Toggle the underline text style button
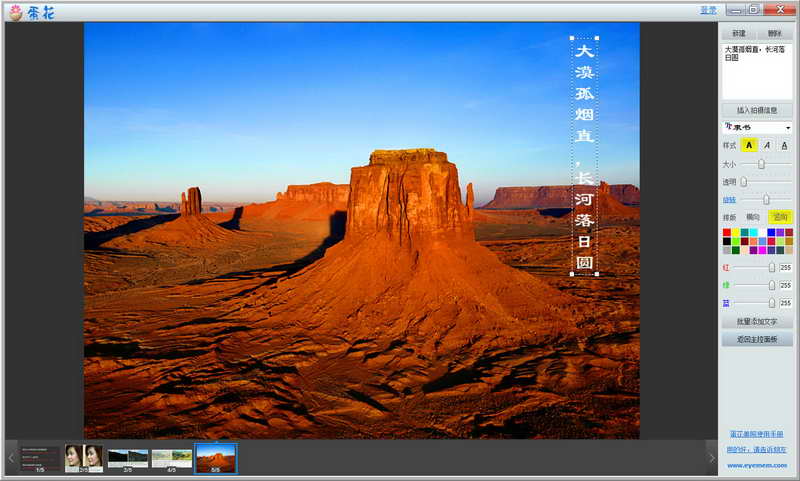800x481 pixels. click(x=784, y=145)
